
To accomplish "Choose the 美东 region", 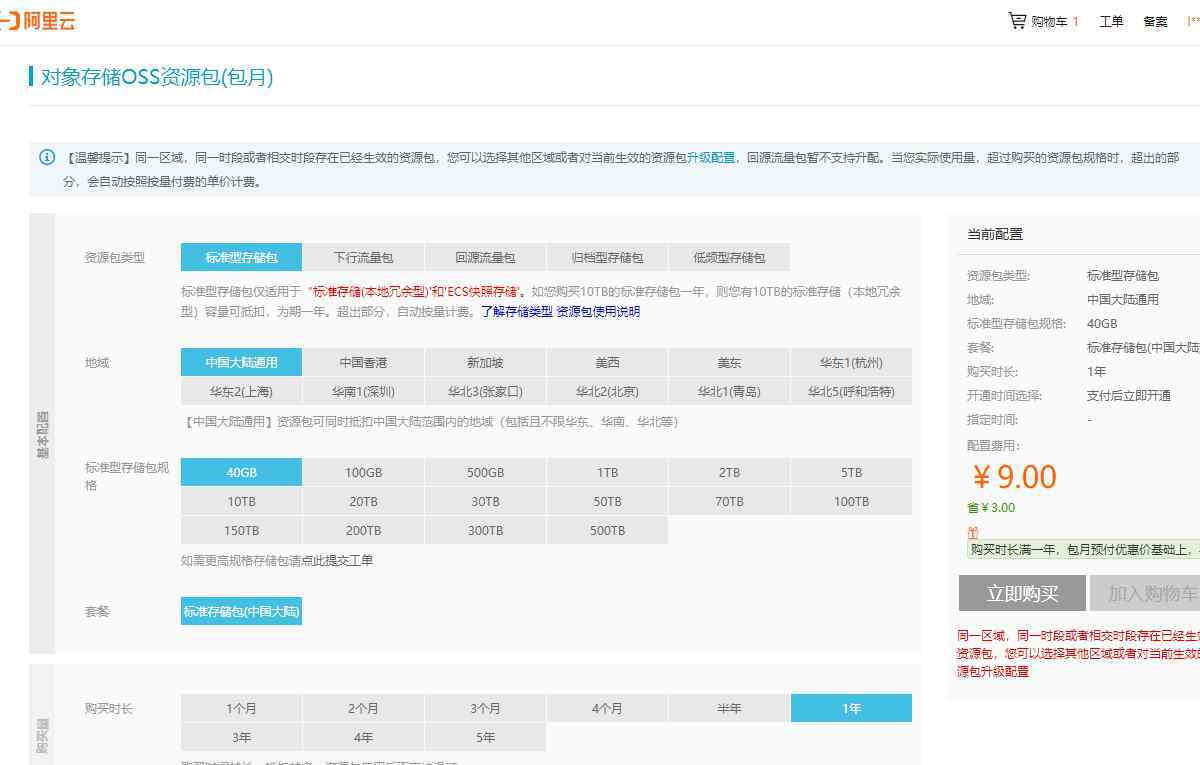I will coord(729,362).
